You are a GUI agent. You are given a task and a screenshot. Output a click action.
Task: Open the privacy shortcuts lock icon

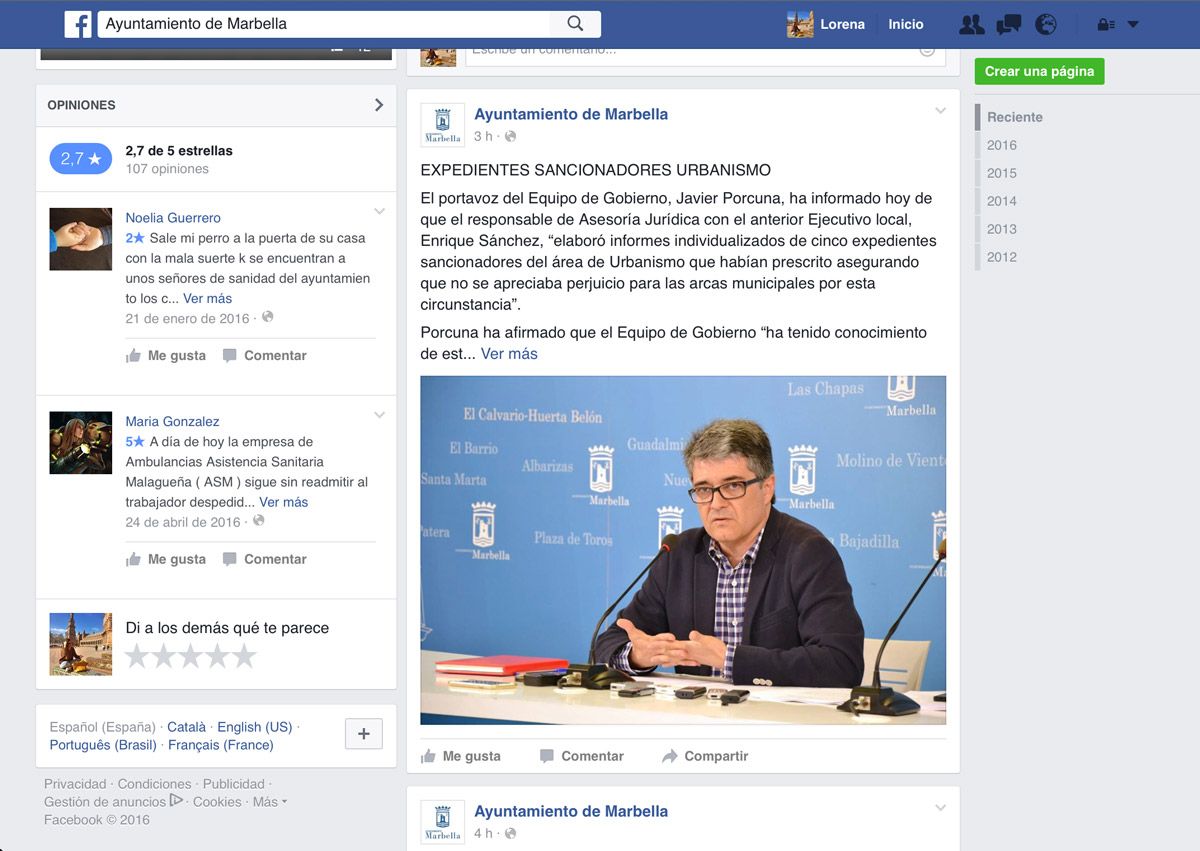coord(1106,25)
